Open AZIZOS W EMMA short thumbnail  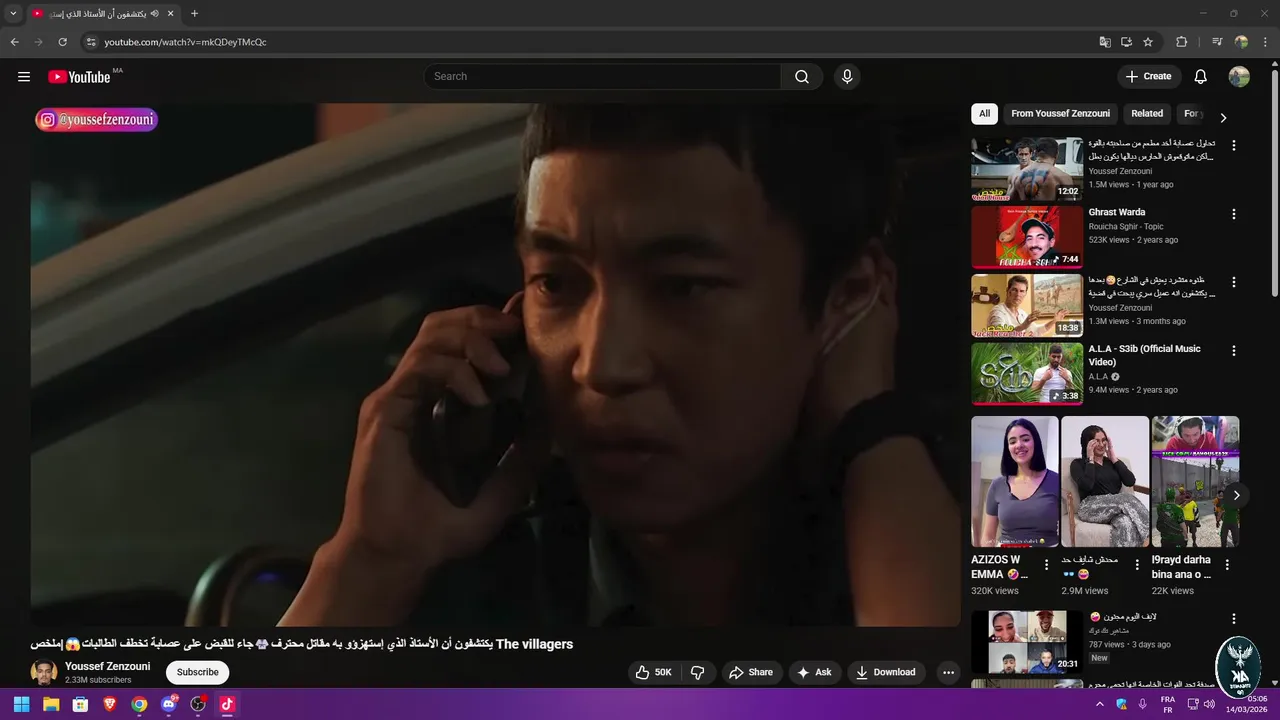1015,481
